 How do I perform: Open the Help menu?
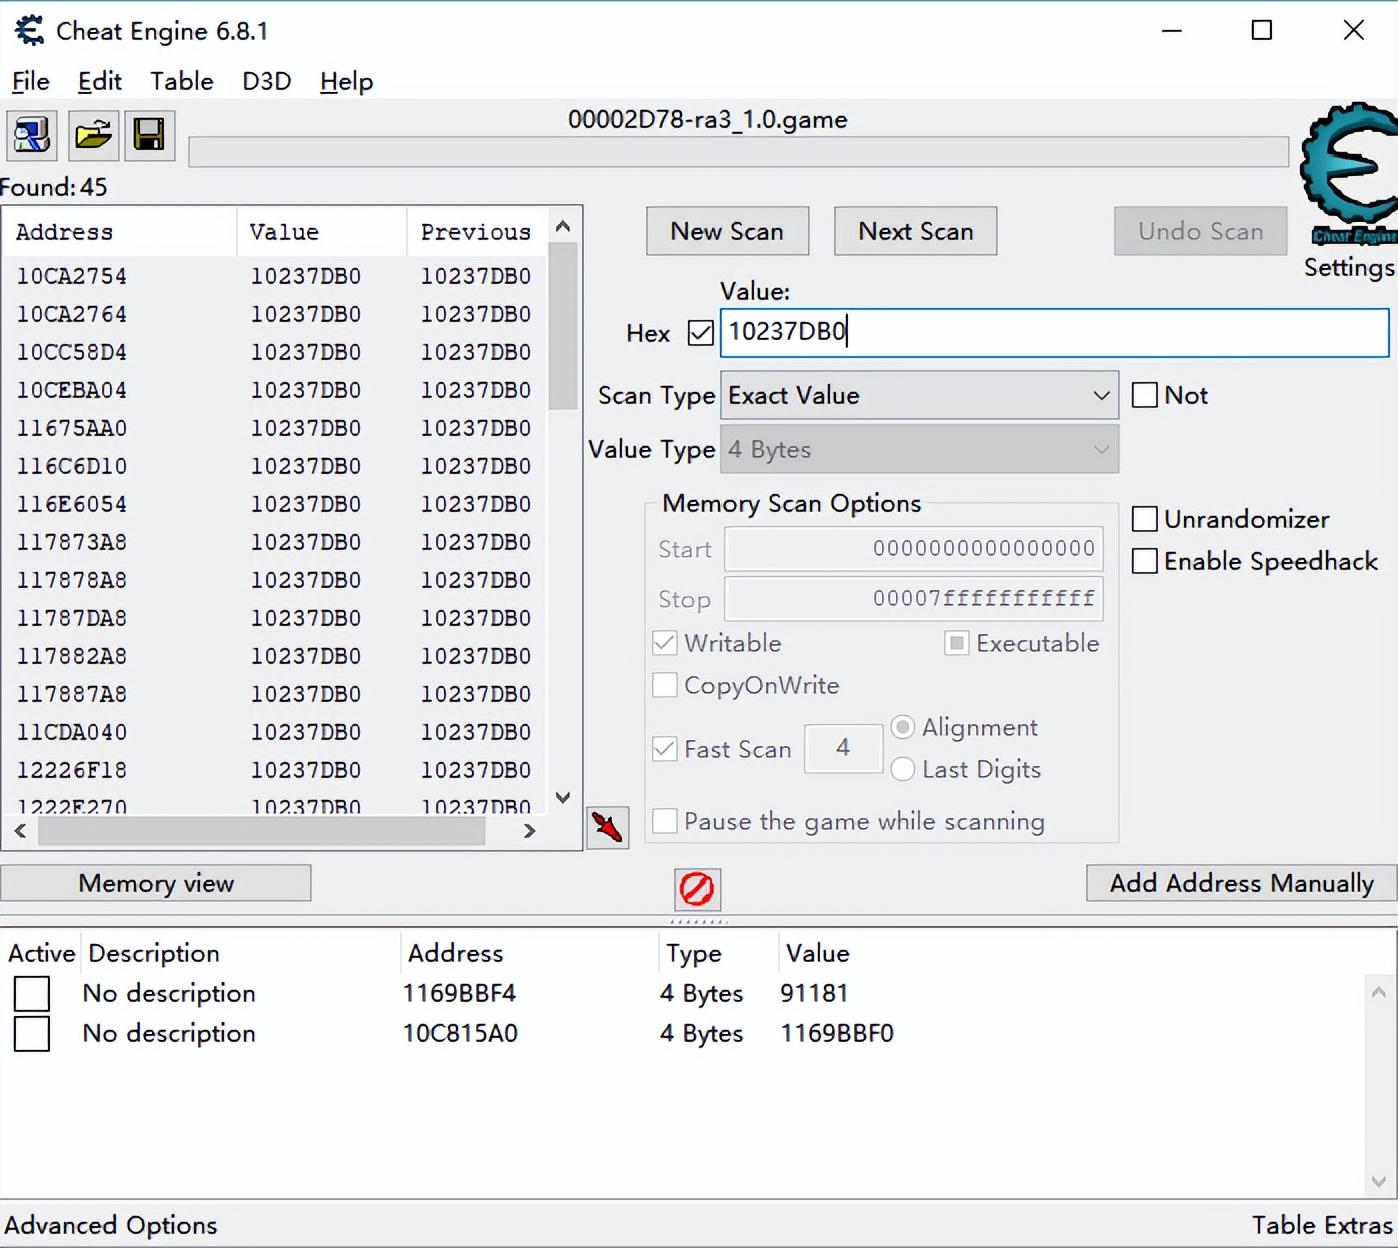pos(347,81)
